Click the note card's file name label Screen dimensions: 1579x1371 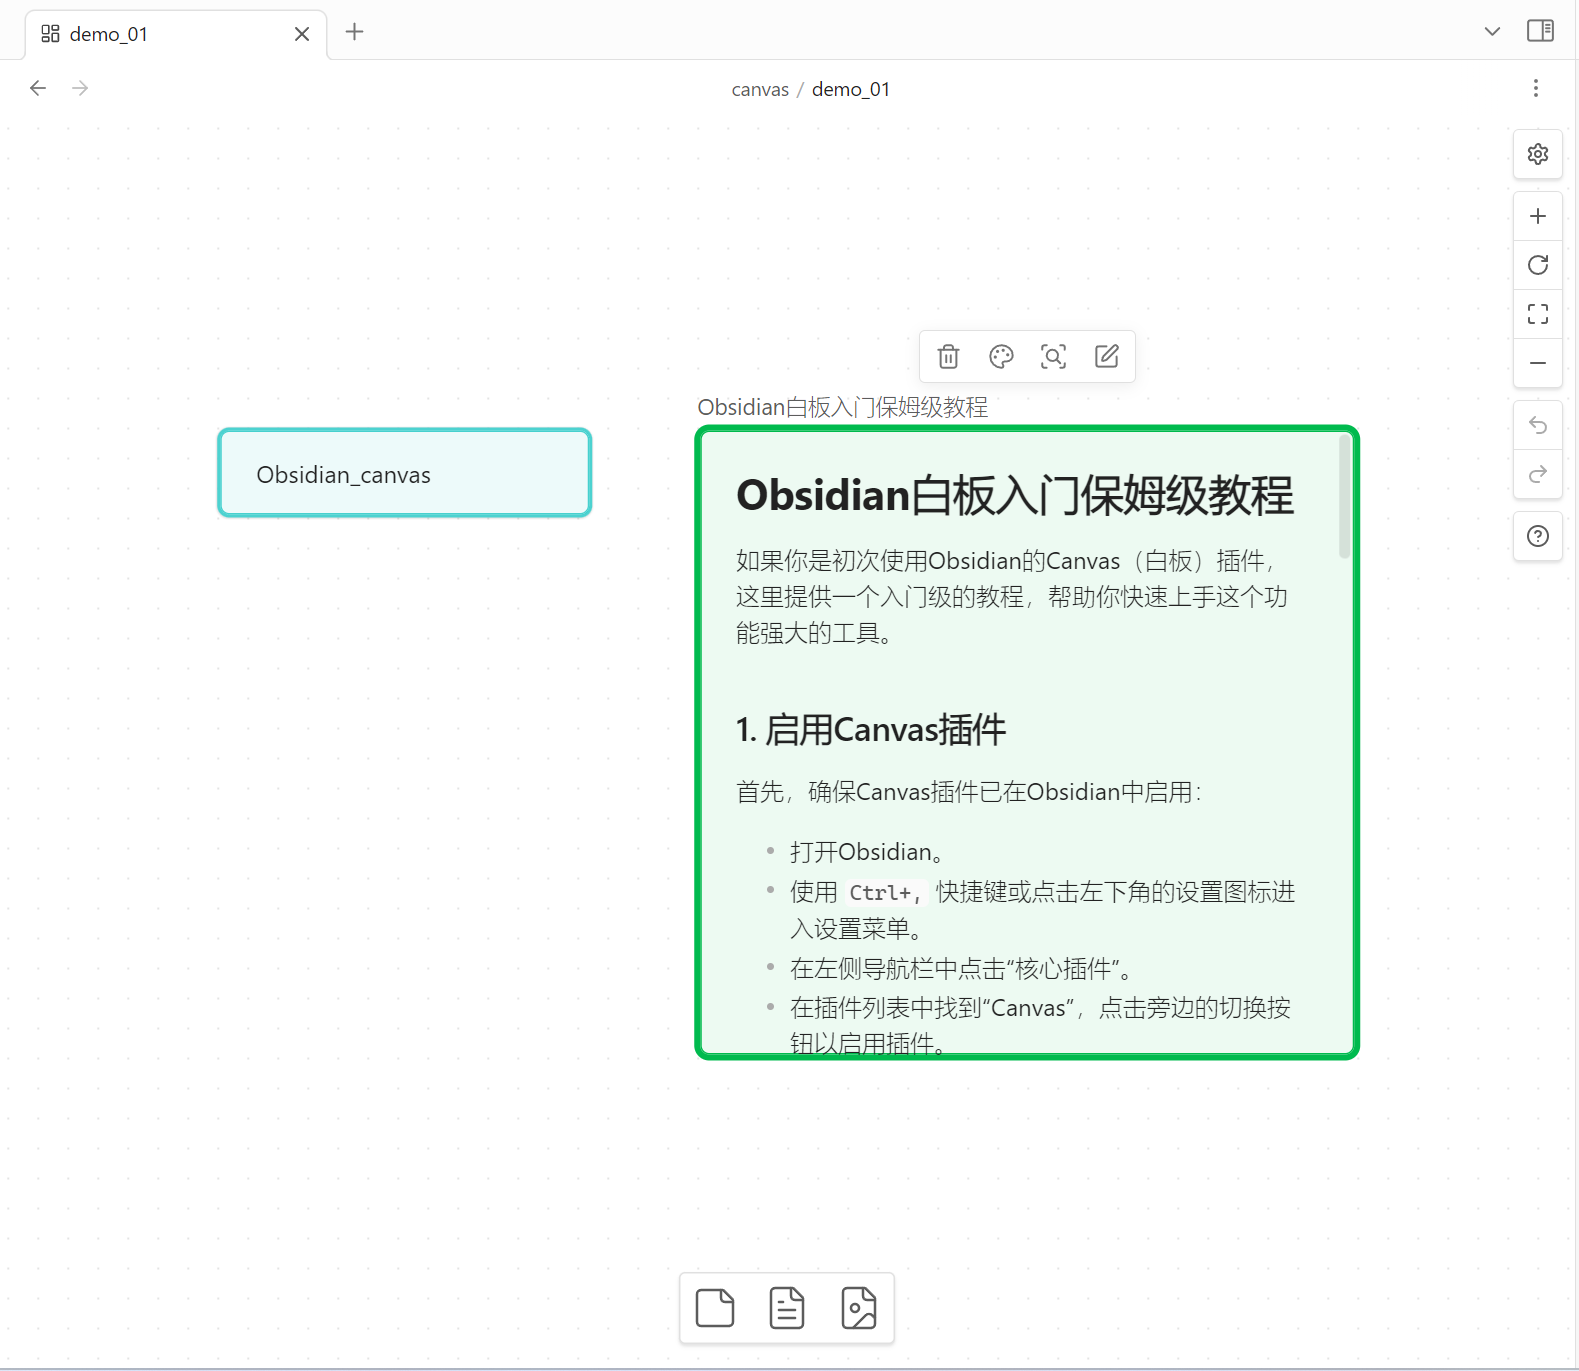tap(842, 407)
